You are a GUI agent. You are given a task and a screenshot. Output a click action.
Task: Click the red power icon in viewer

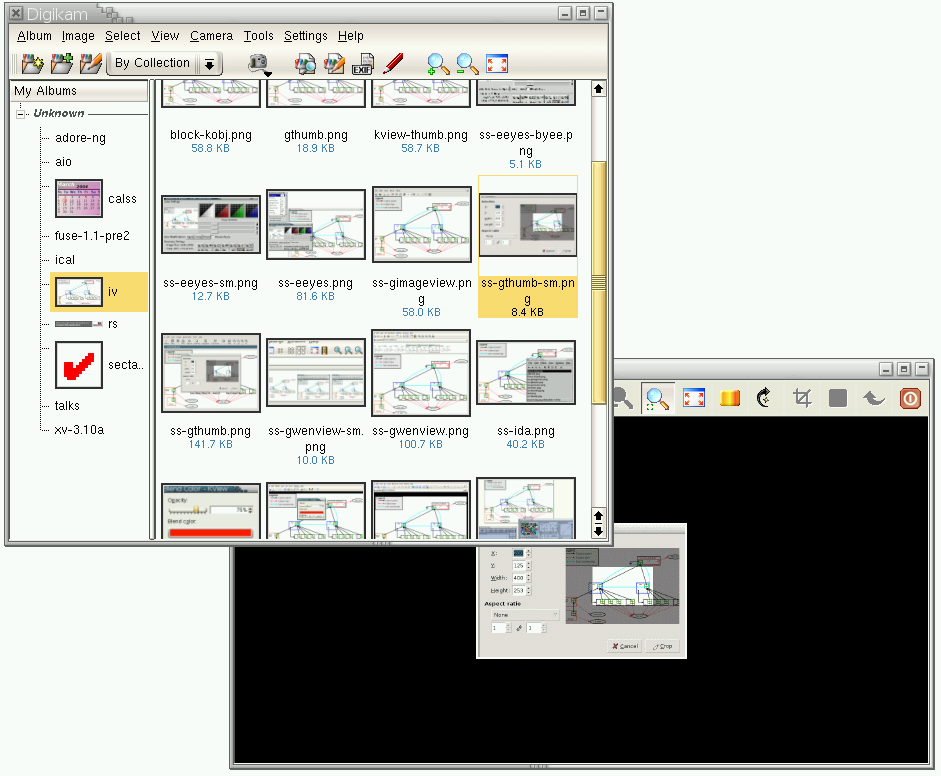pos(910,398)
